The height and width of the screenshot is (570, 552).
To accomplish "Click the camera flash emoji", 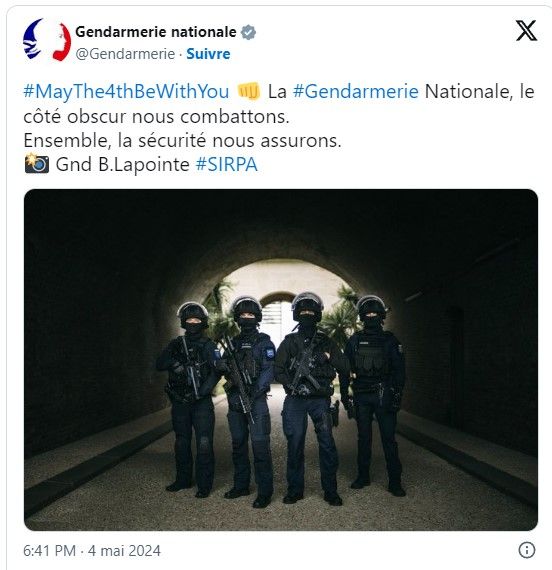I will click(36, 164).
